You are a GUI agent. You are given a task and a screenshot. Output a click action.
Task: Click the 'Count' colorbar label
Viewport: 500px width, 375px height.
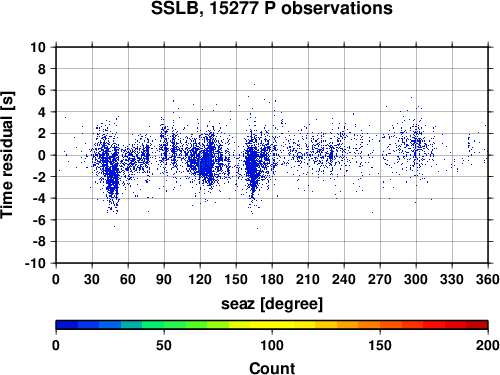272,368
